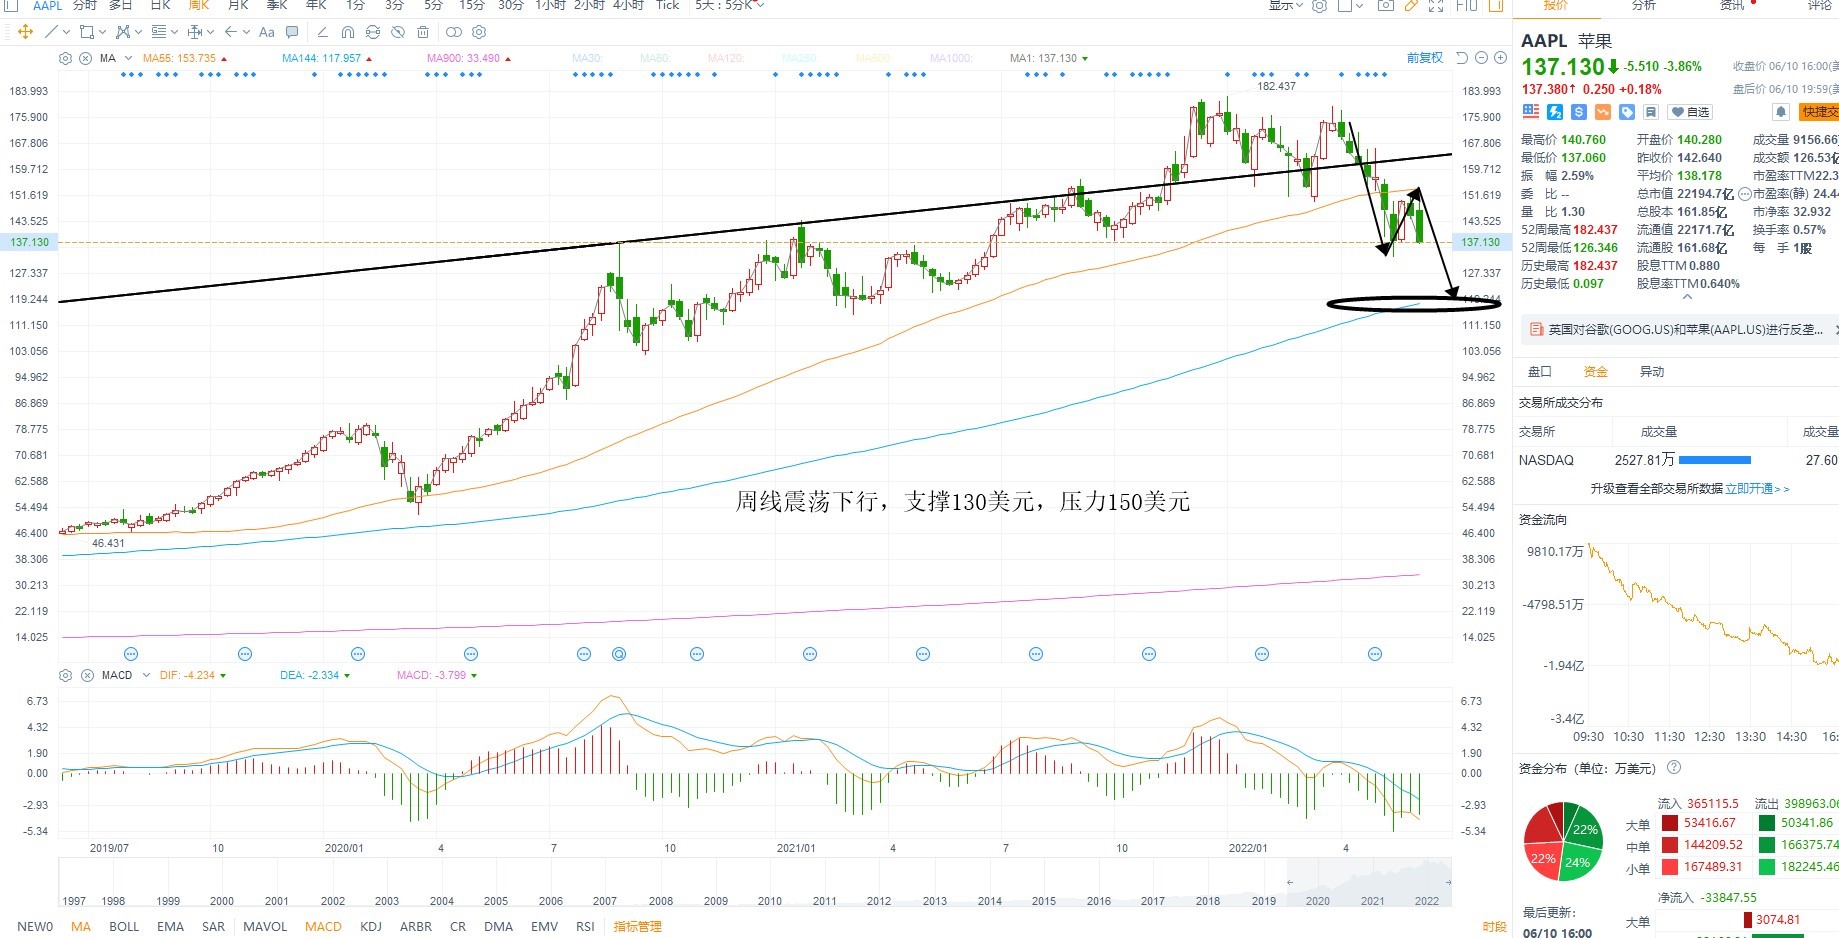Switch to the 盘口 tab
This screenshot has width=1839, height=938.
point(1540,372)
